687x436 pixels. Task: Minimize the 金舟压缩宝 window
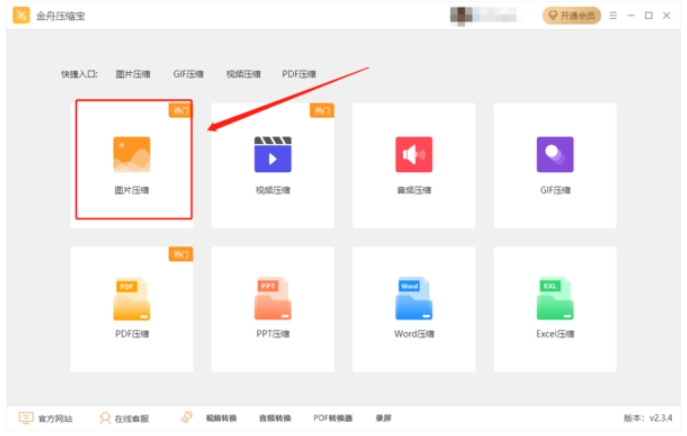pos(631,15)
